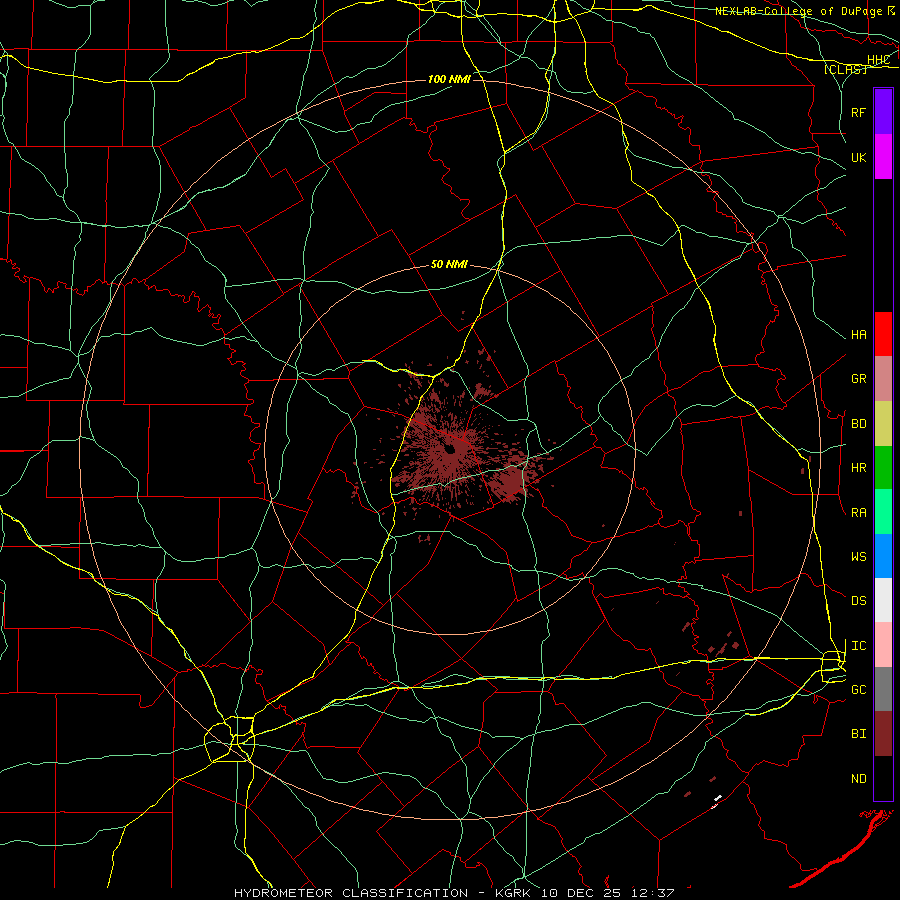Click the BI dark red legend swatch
Screen dimensions: 900x900
click(883, 734)
